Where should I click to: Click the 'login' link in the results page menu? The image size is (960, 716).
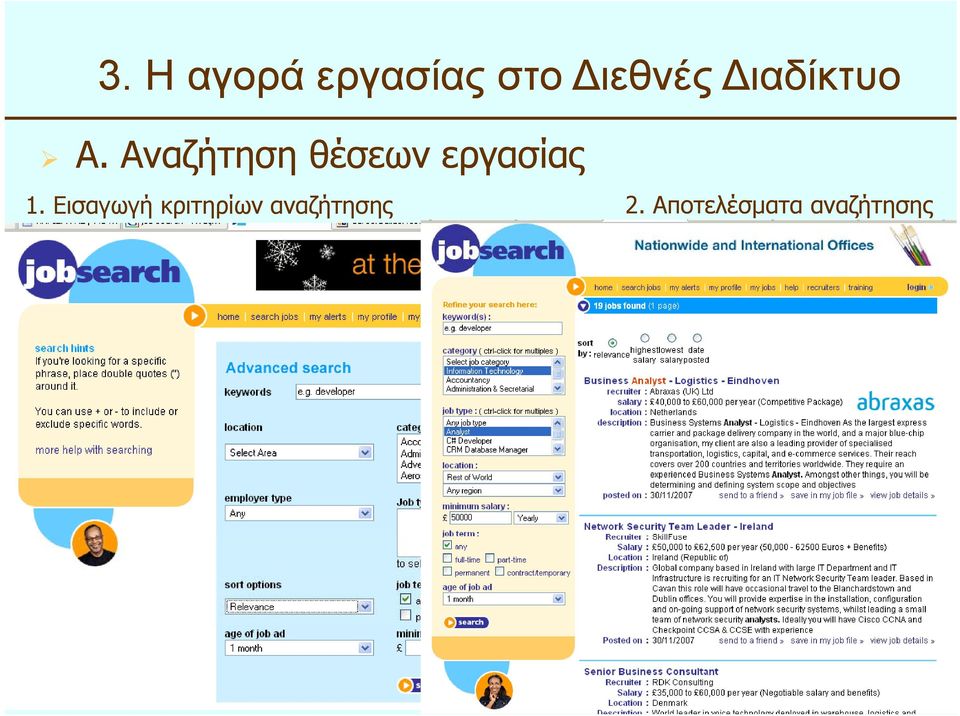click(917, 287)
